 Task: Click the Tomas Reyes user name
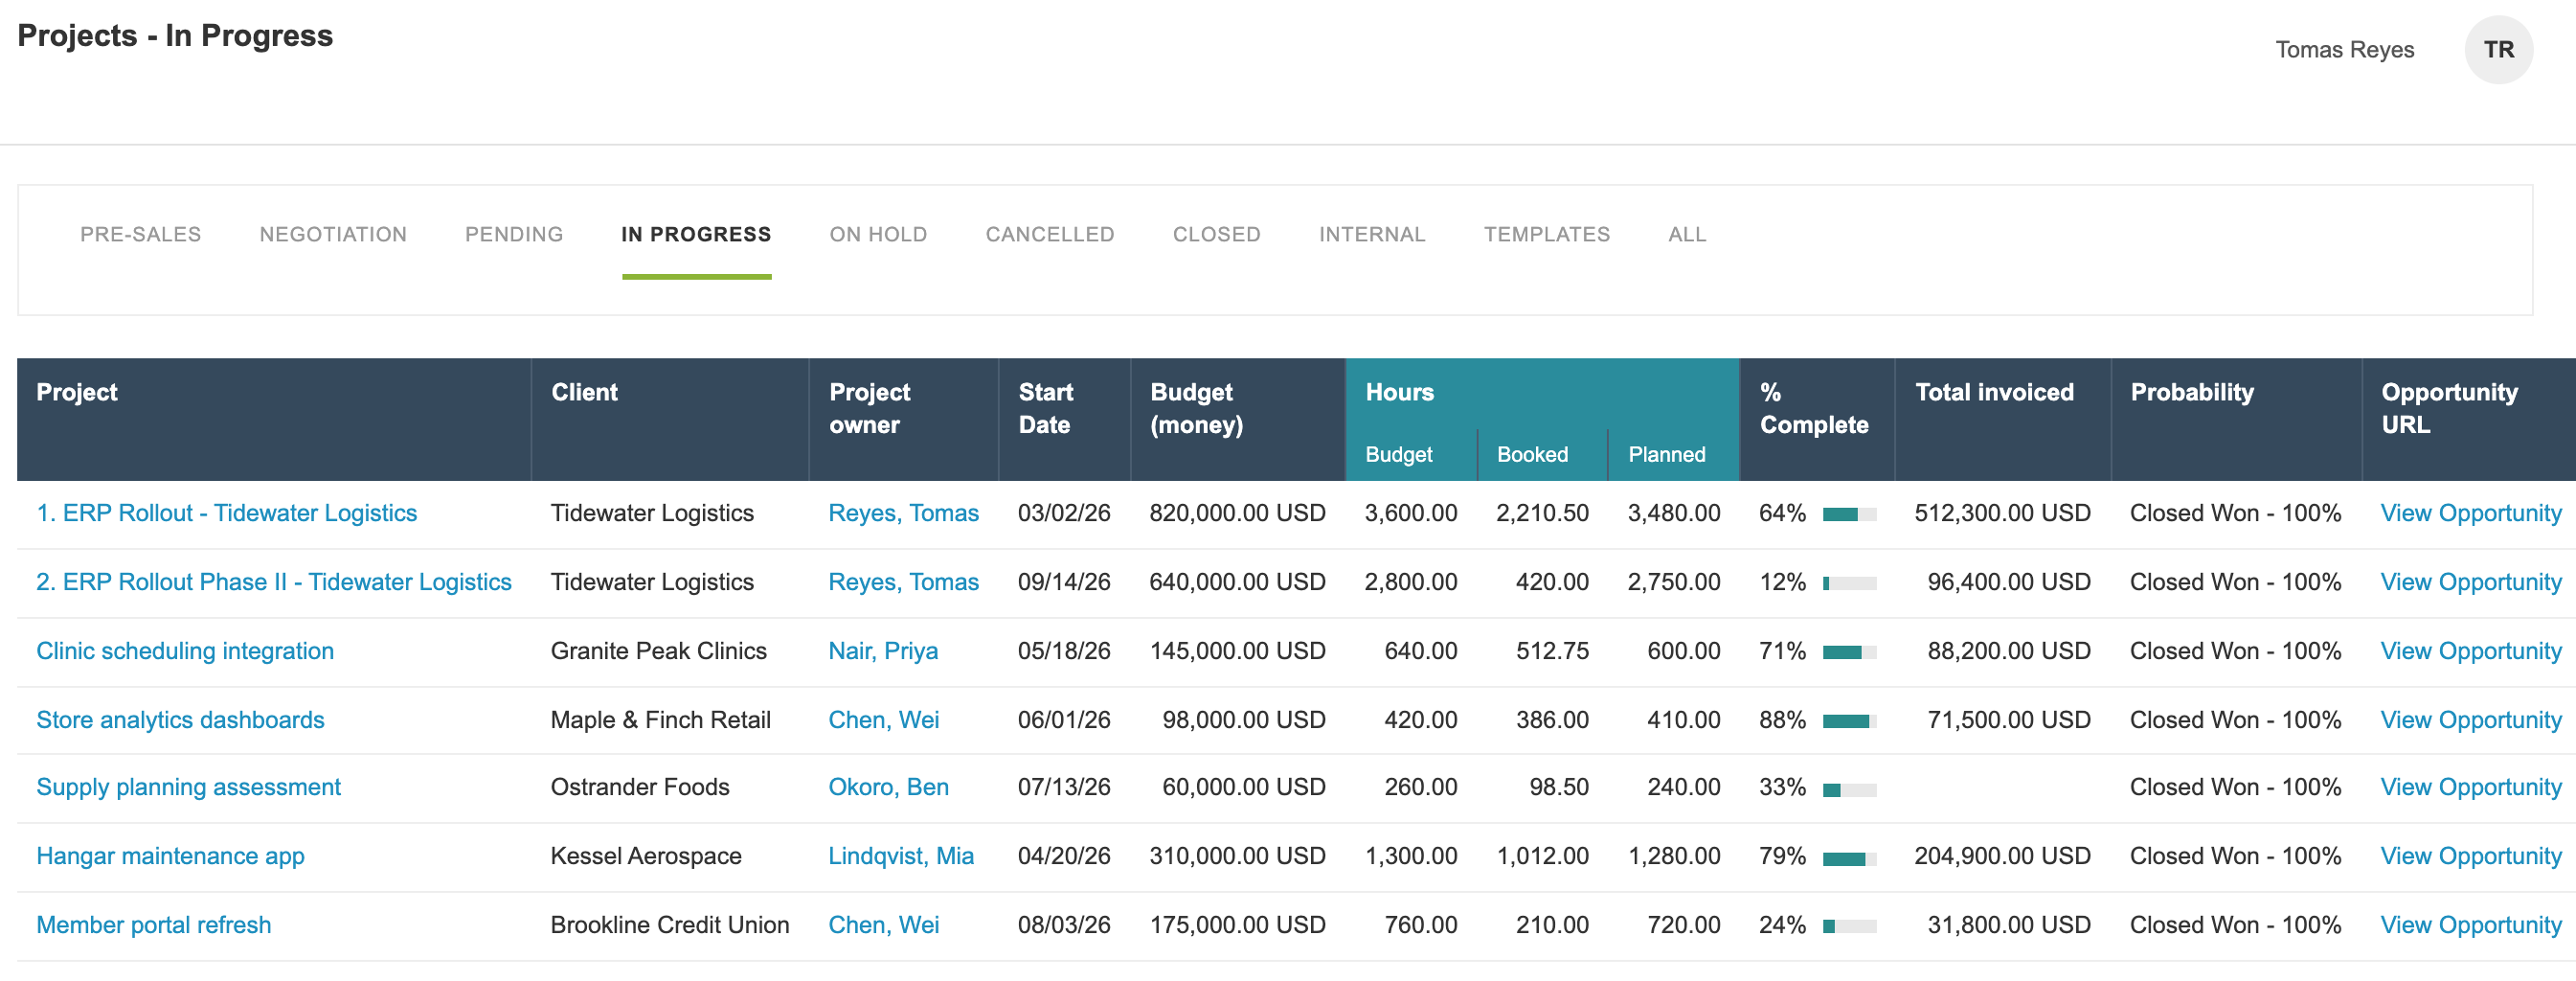[2344, 50]
